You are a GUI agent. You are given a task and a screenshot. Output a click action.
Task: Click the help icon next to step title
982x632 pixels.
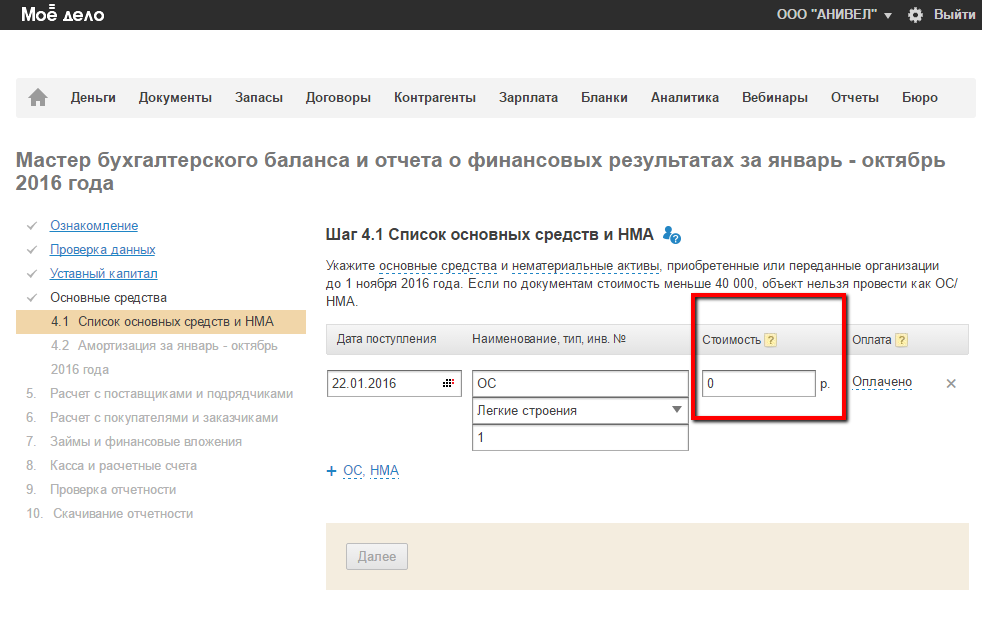point(672,235)
